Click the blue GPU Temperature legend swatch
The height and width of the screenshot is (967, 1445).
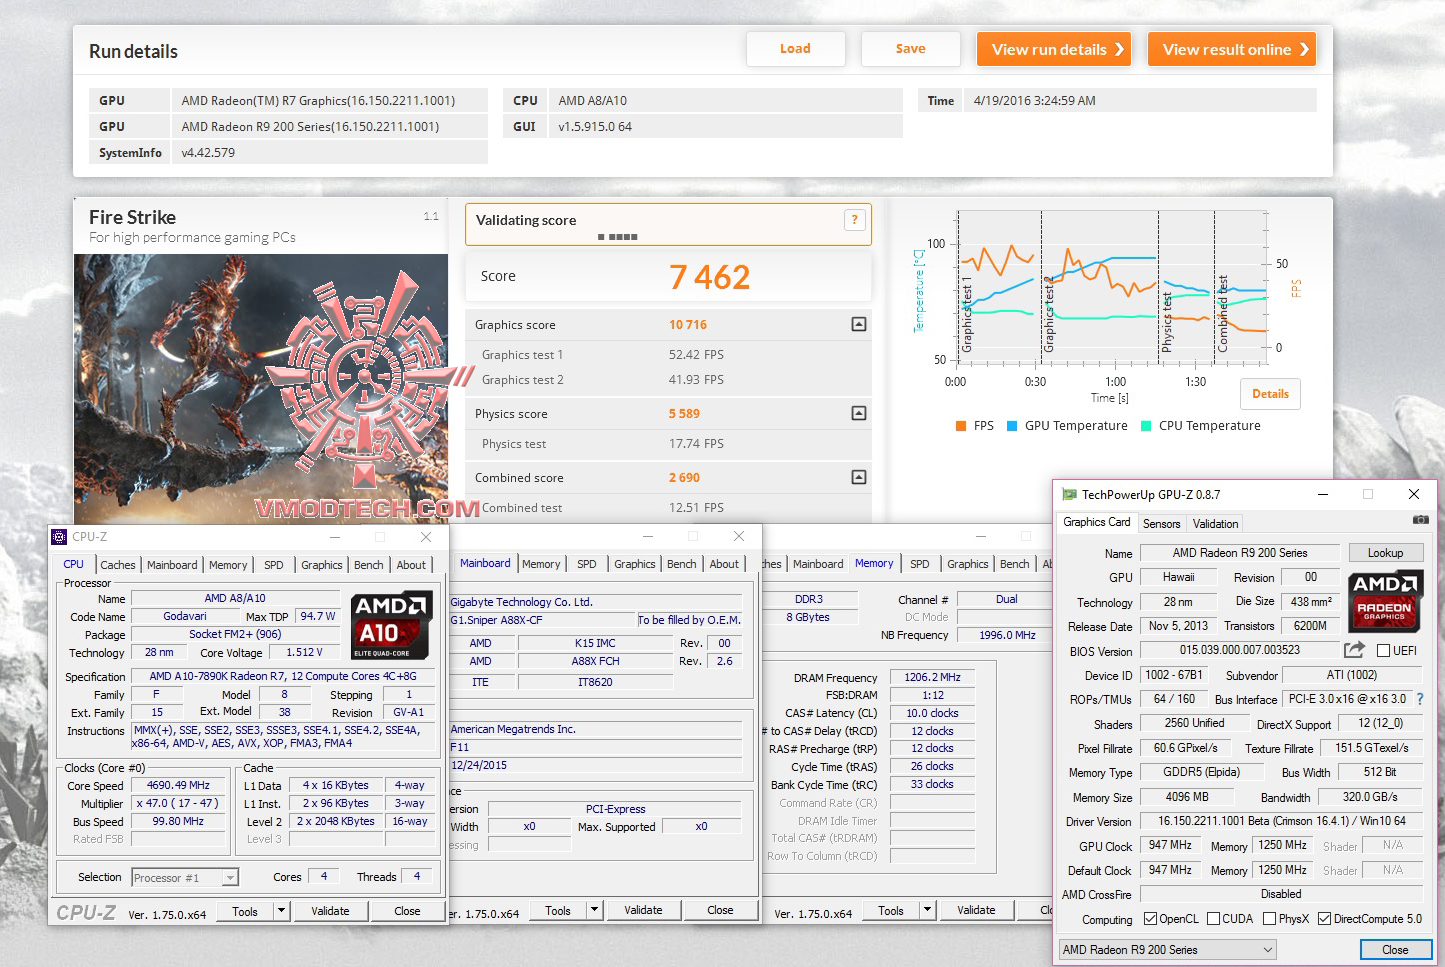(1012, 426)
